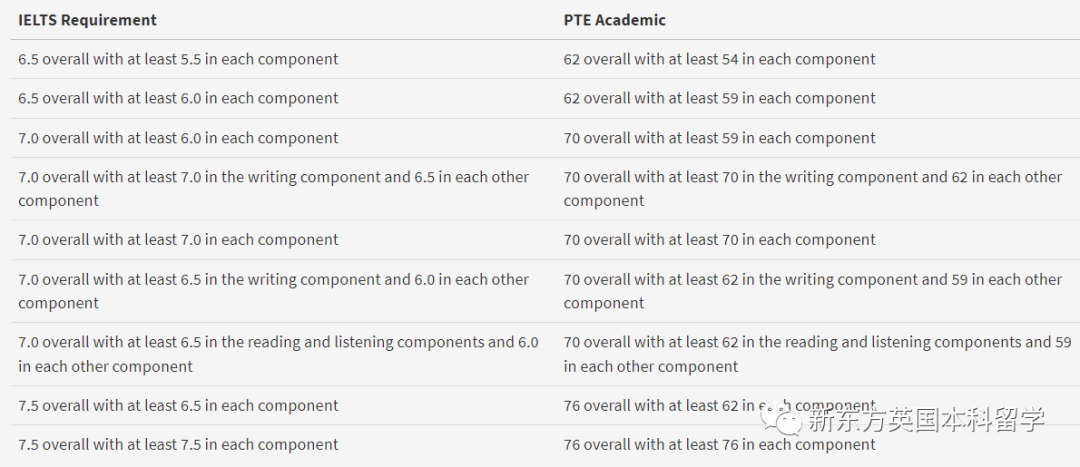Click the 新东方英国本科留学 watermark text
Viewport: 1080px width, 467px height.
click(926, 419)
